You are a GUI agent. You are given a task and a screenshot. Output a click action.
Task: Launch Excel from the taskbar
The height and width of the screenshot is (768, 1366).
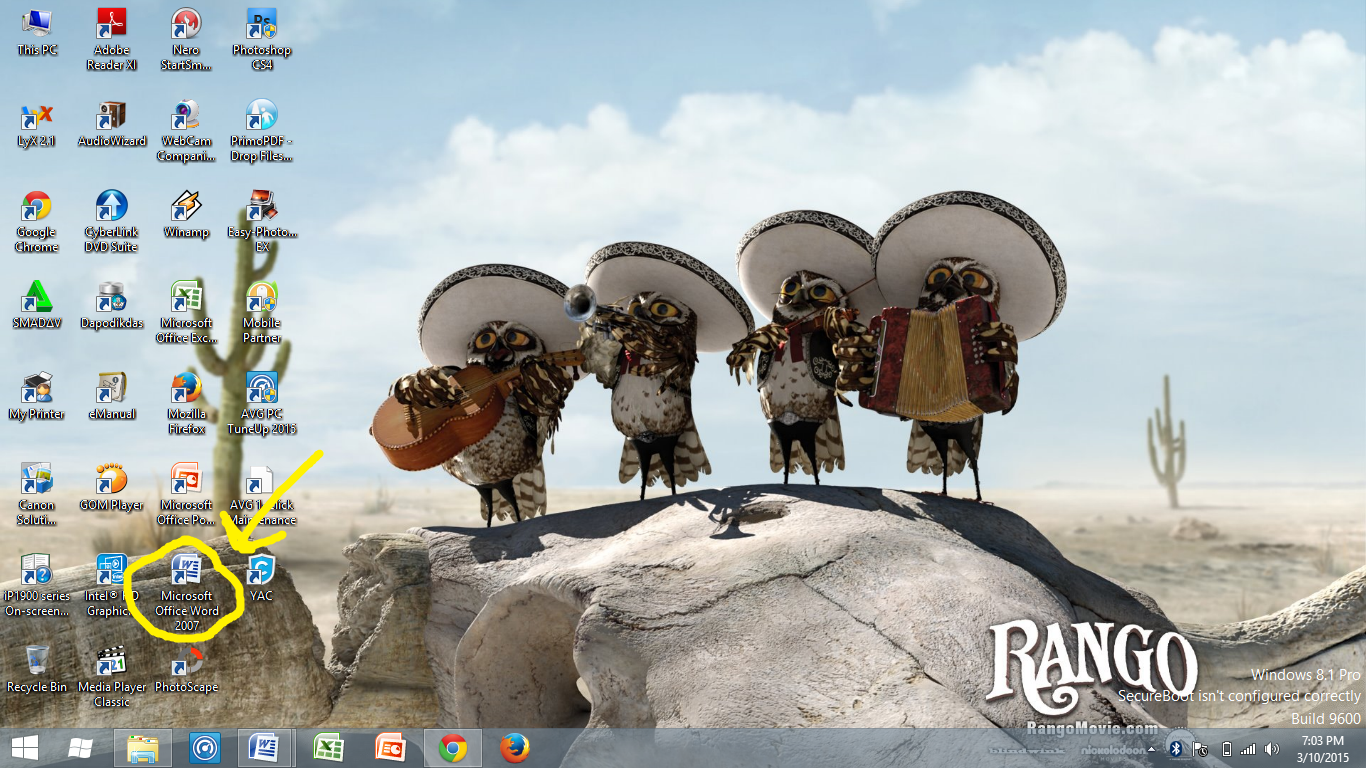329,748
